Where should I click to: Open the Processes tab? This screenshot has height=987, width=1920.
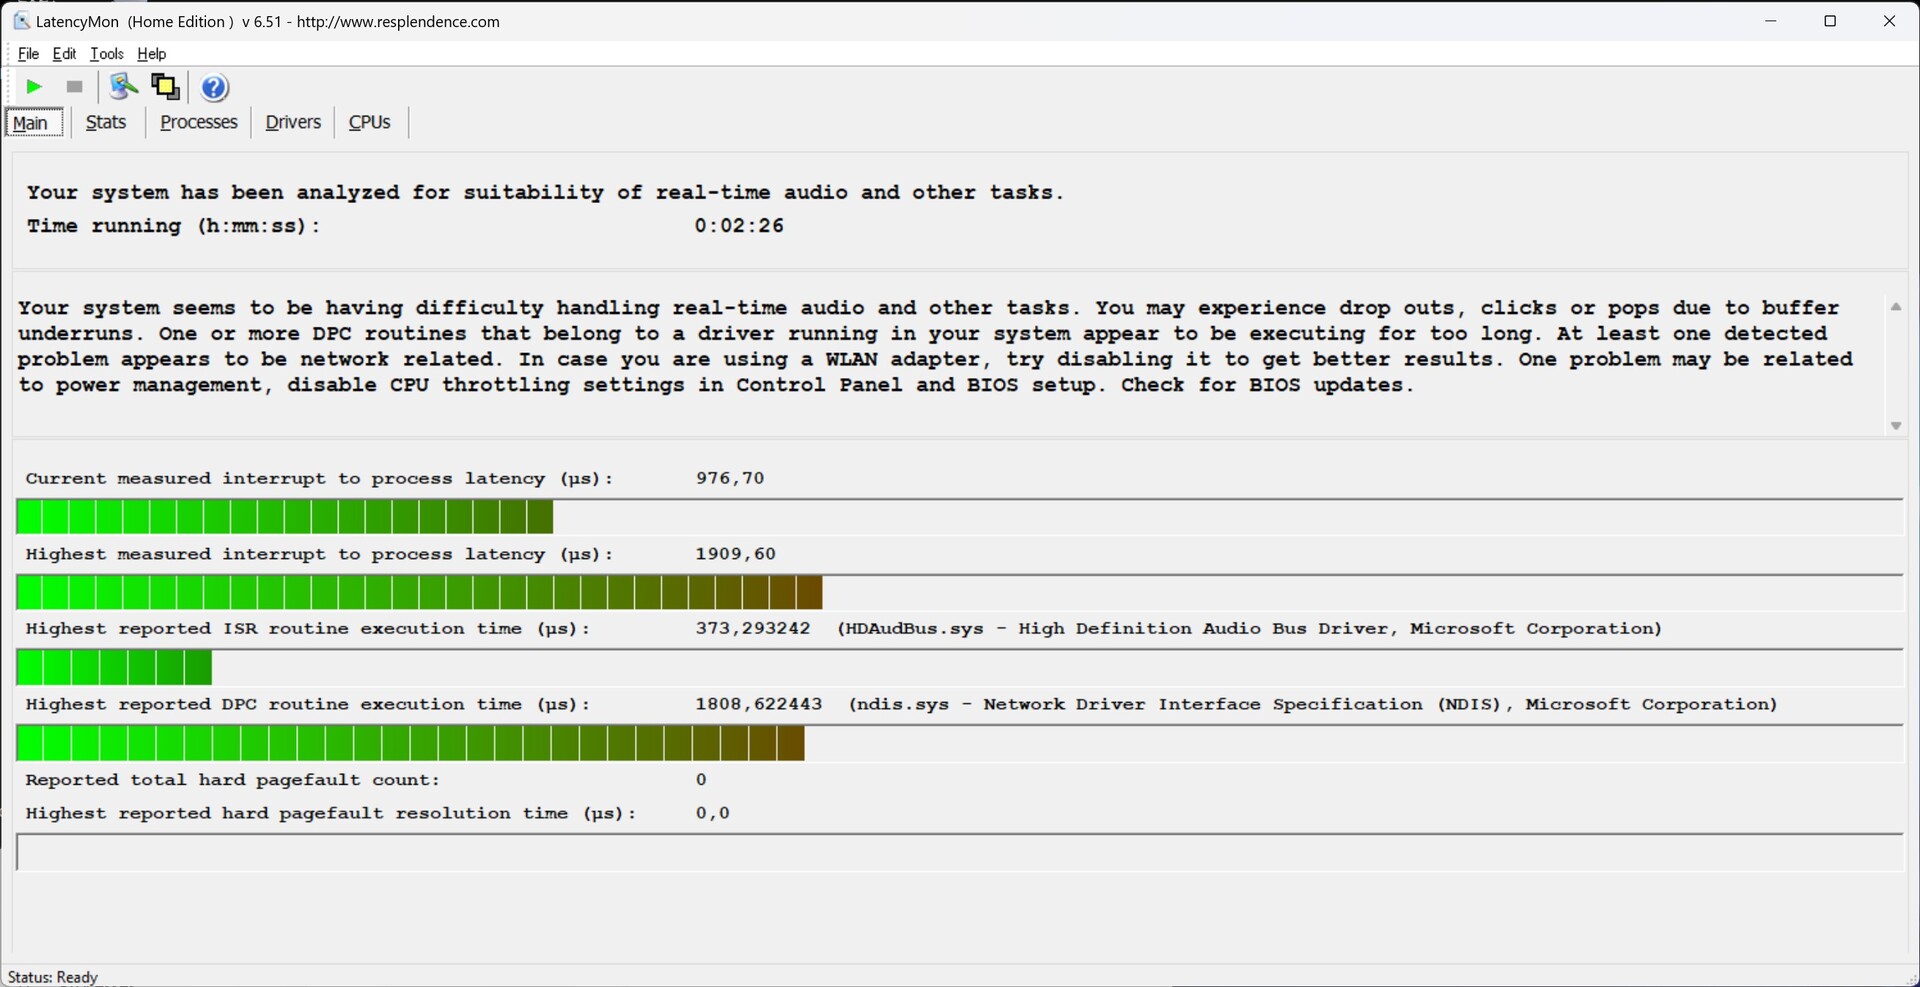[x=199, y=122]
